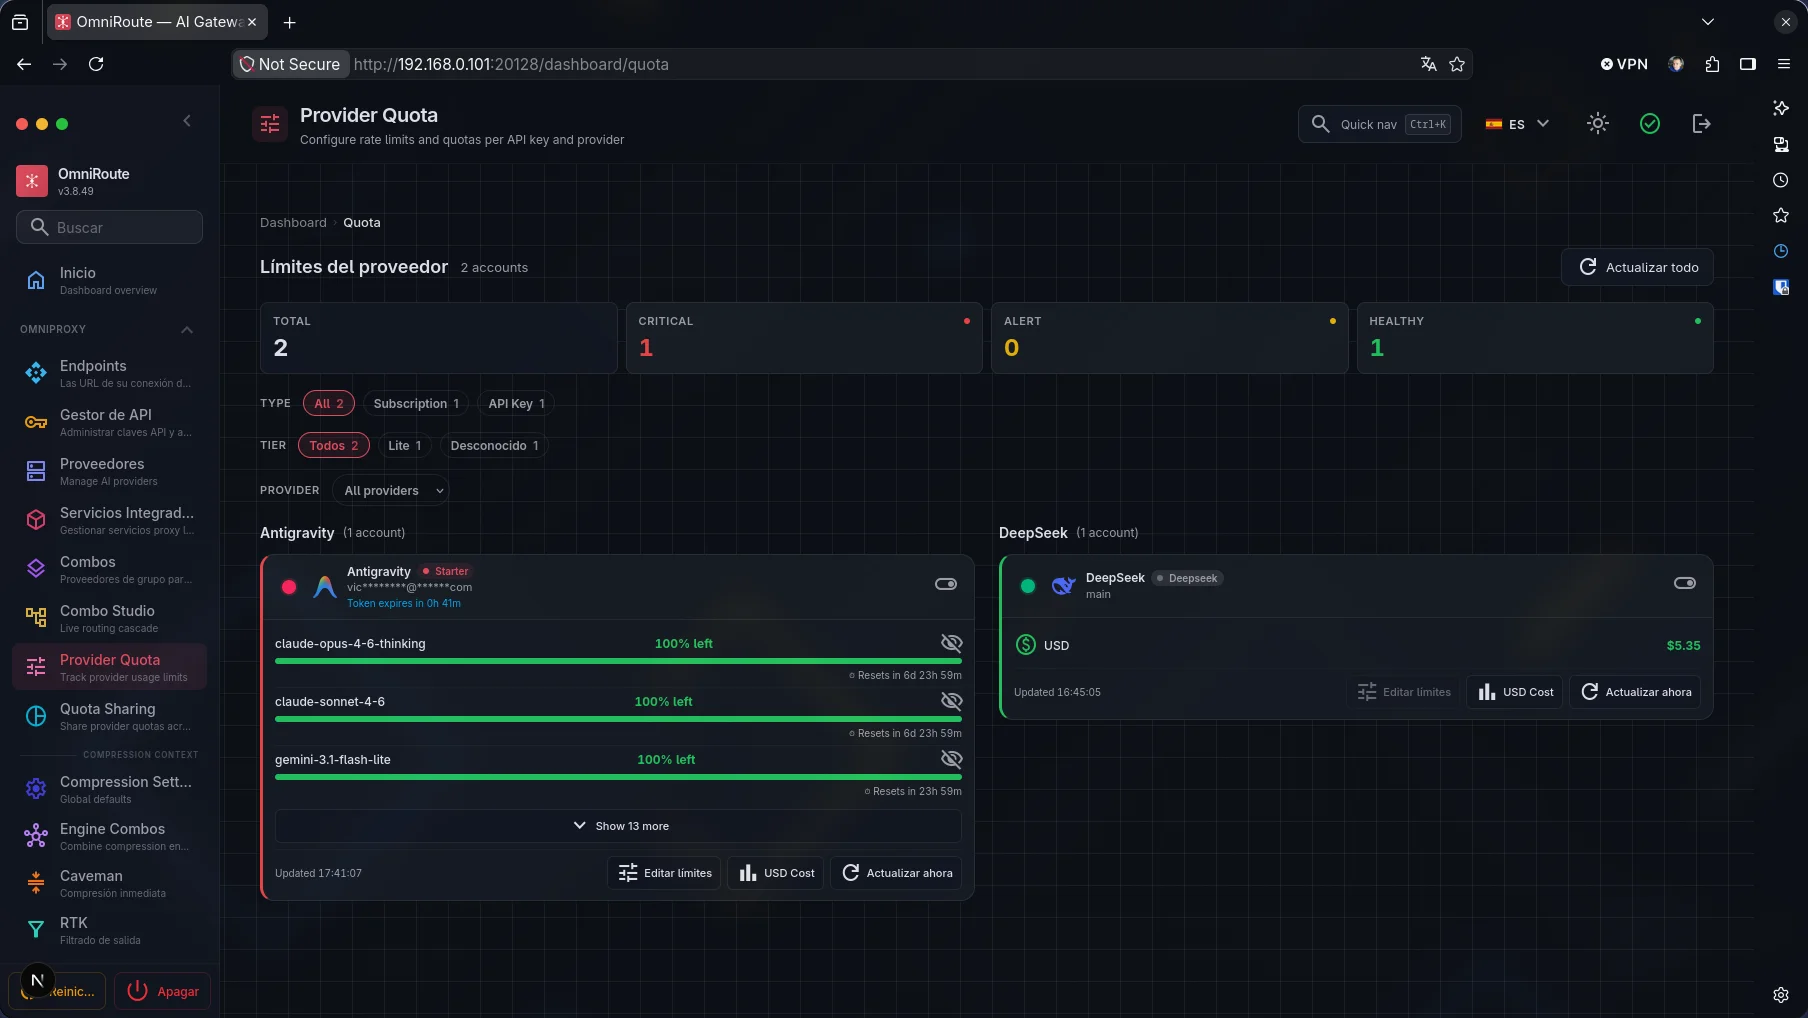Image resolution: width=1808 pixels, height=1018 pixels.
Task: Click the RTK filter icon
Action: [36, 930]
